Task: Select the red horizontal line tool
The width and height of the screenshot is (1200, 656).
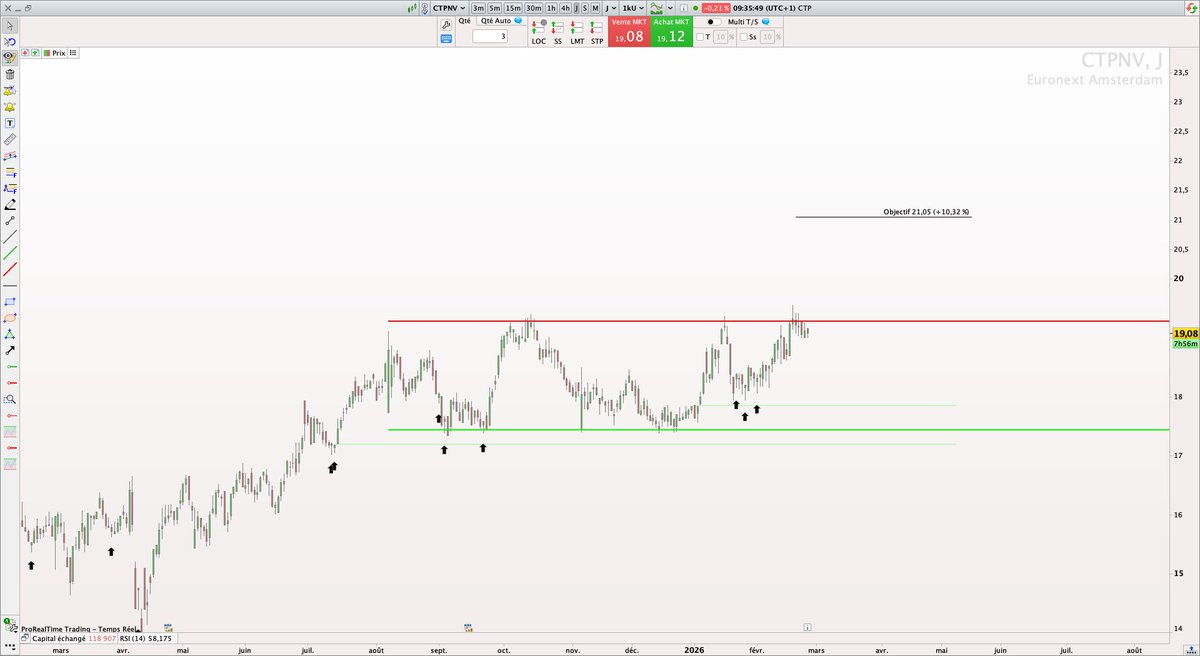Action: click(10, 382)
